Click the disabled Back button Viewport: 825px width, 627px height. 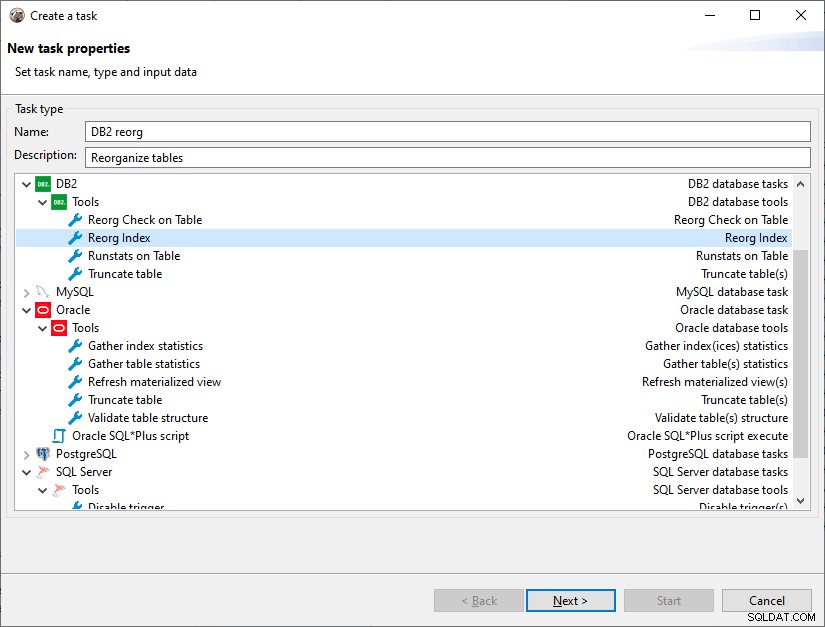pos(479,601)
